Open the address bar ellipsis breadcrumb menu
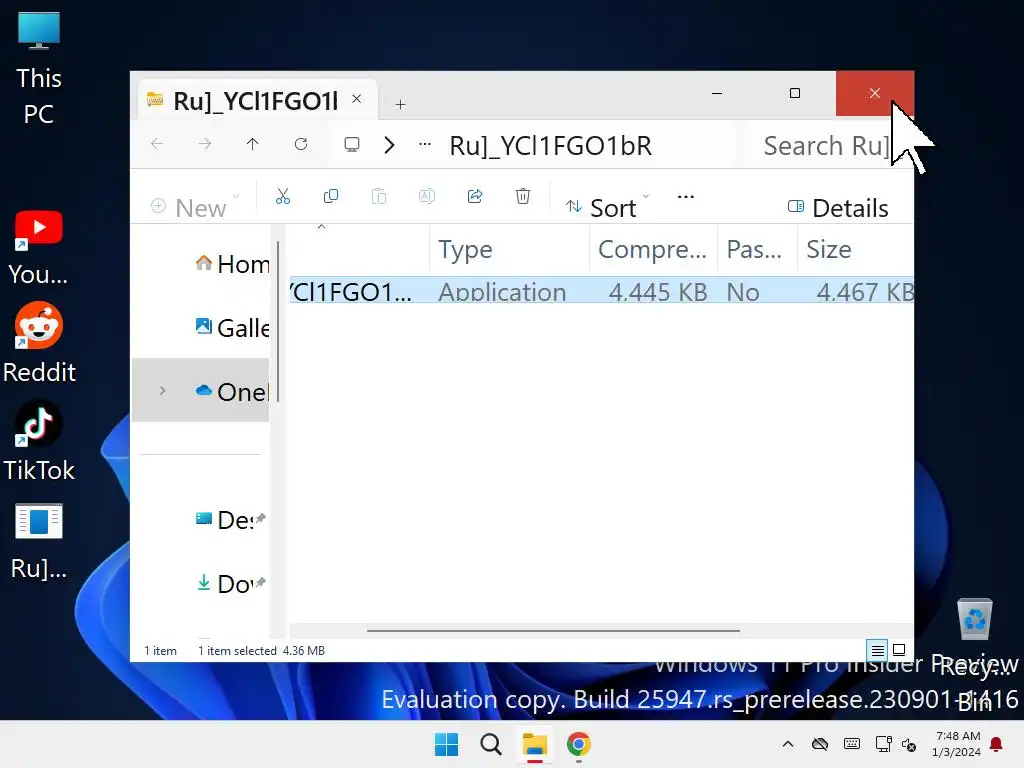 point(425,144)
